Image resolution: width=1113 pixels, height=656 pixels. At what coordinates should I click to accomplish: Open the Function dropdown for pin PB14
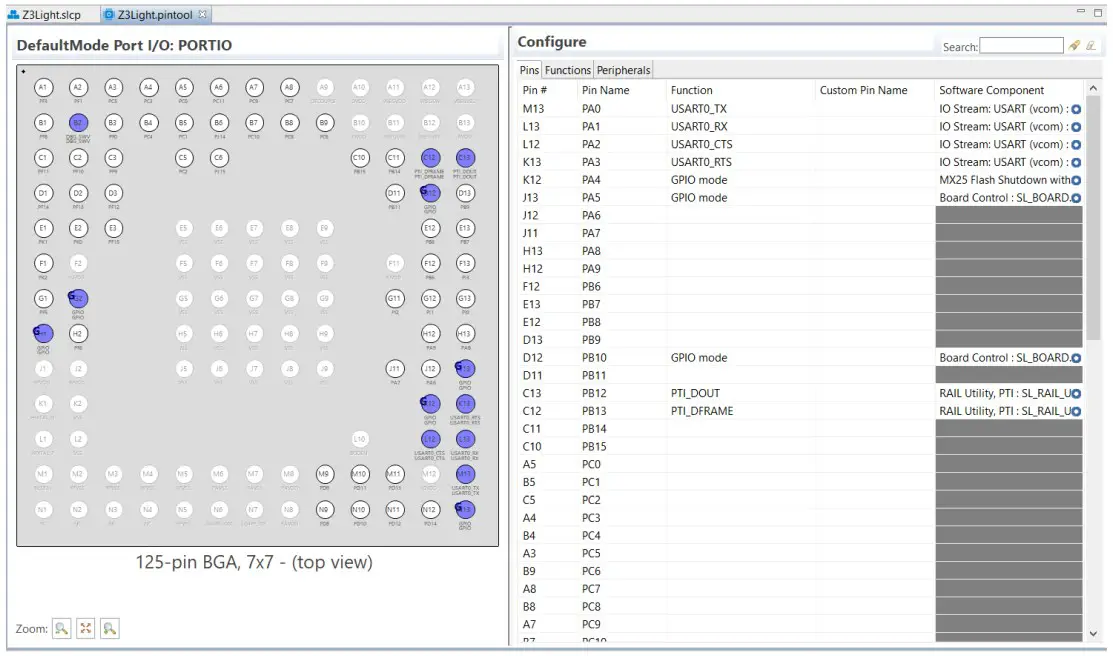[740, 428]
